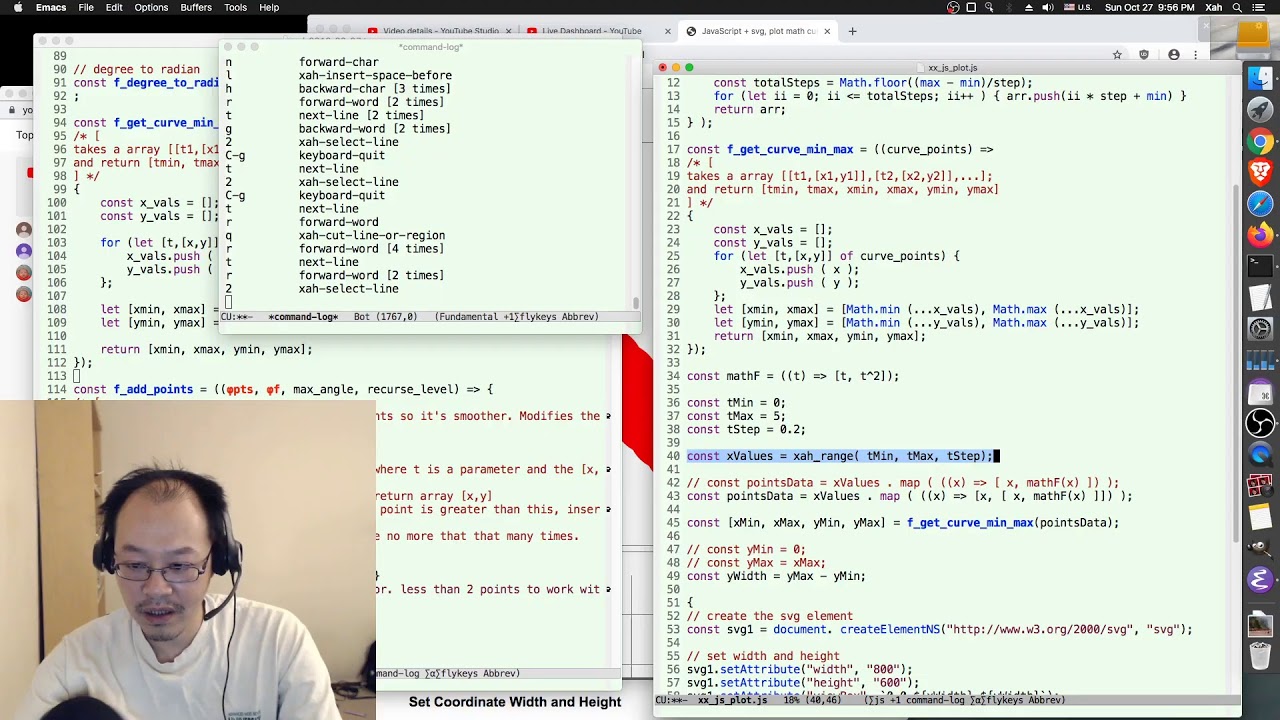
Task: Open the Bluetooth menu bar icon
Action: (1009, 7)
